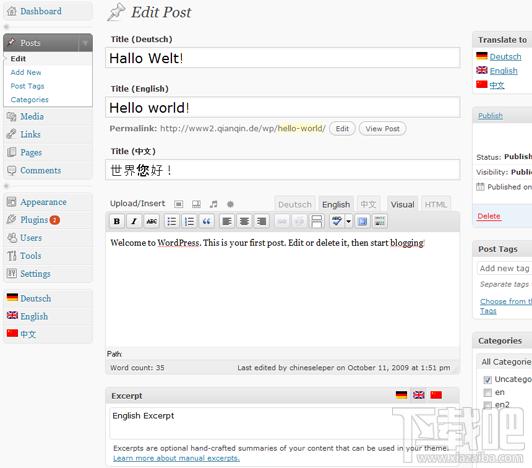The height and width of the screenshot is (468, 532).
Task: Switch editor to Deutsch tab
Action: tap(294, 204)
